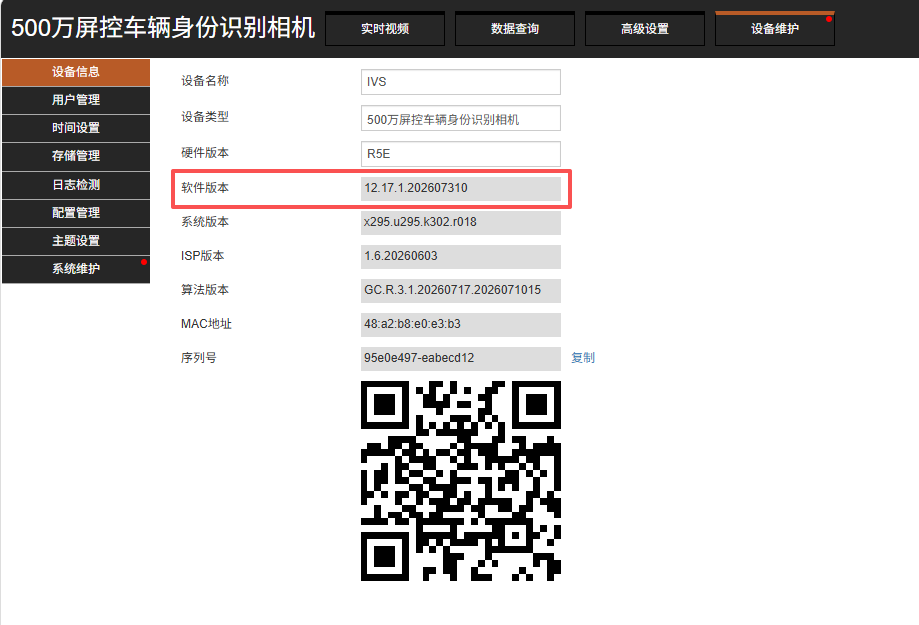Open 用户管理 in the sidebar
This screenshot has width=919, height=625.
76,100
